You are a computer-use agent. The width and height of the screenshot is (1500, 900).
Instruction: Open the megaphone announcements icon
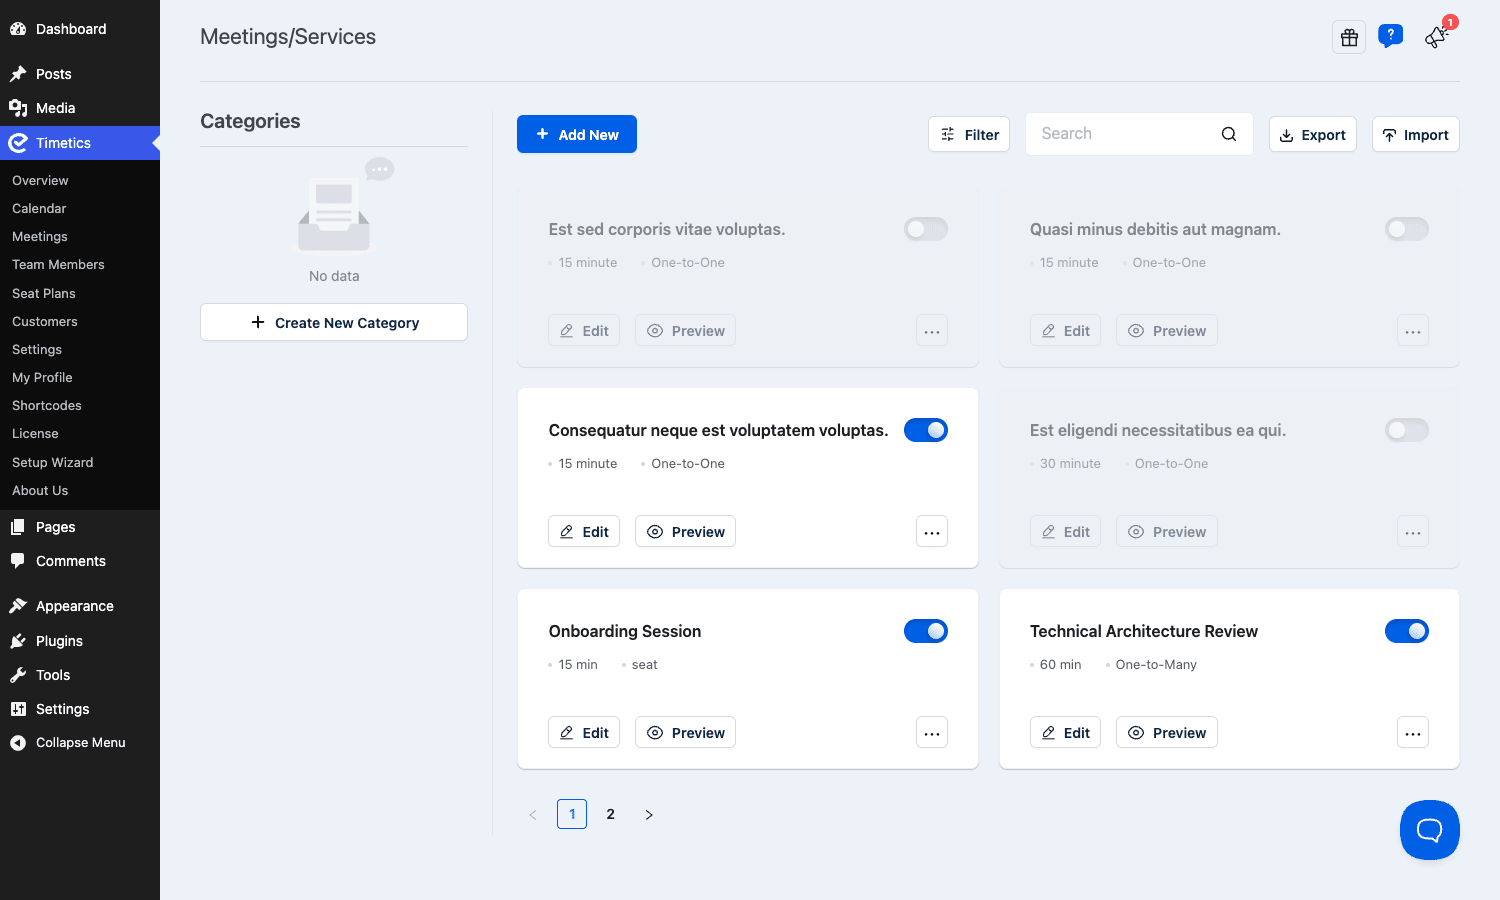(1437, 36)
